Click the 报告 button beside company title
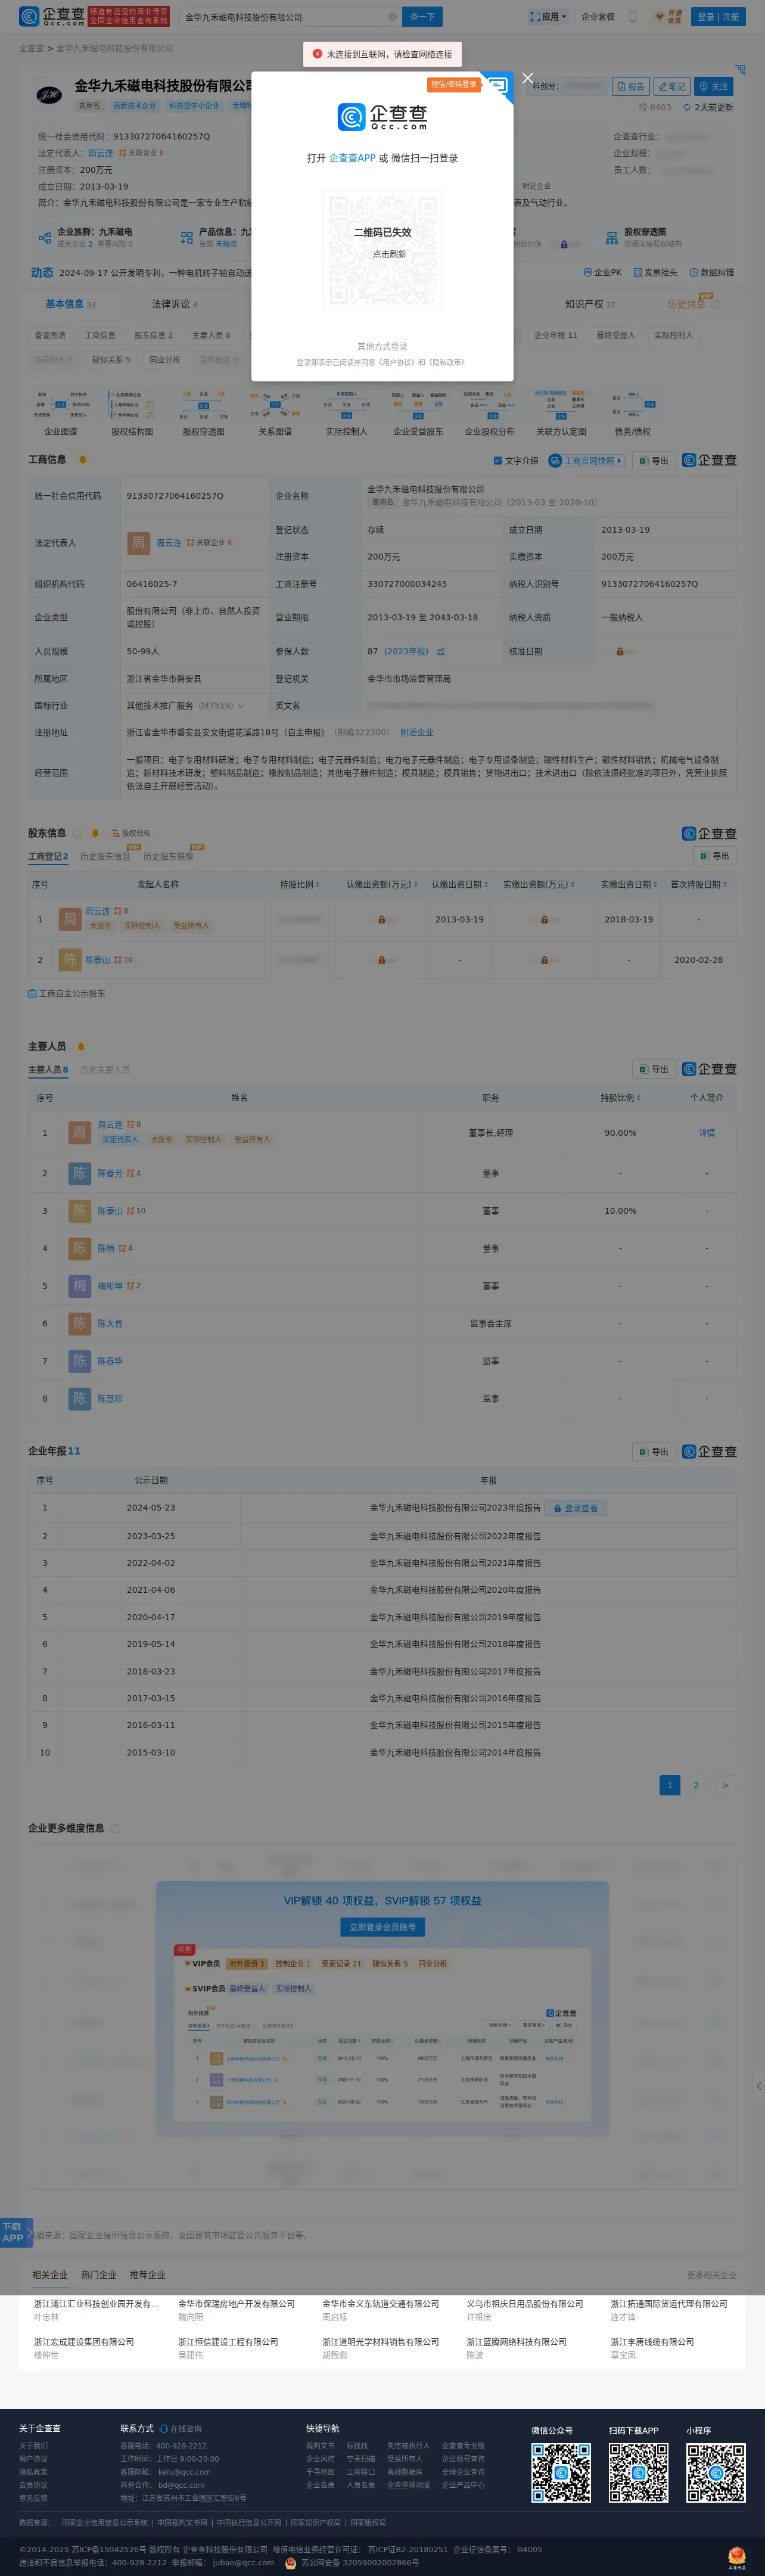 coord(630,86)
